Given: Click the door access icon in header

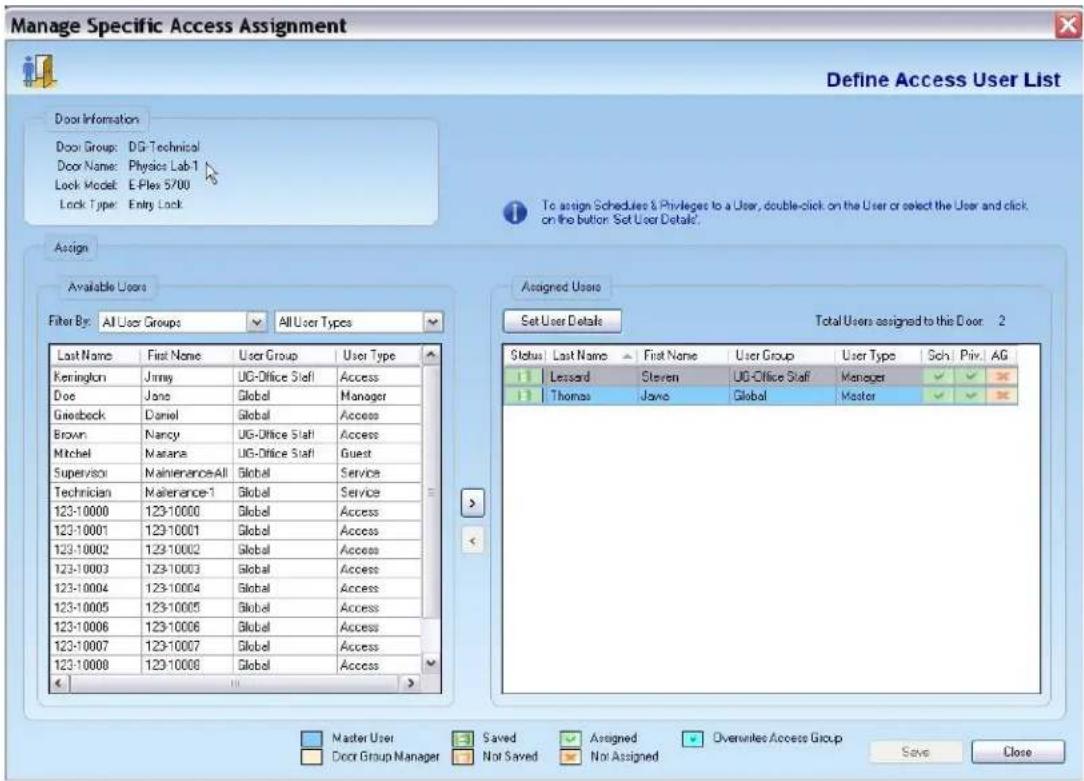Looking at the screenshot, I should [39, 71].
